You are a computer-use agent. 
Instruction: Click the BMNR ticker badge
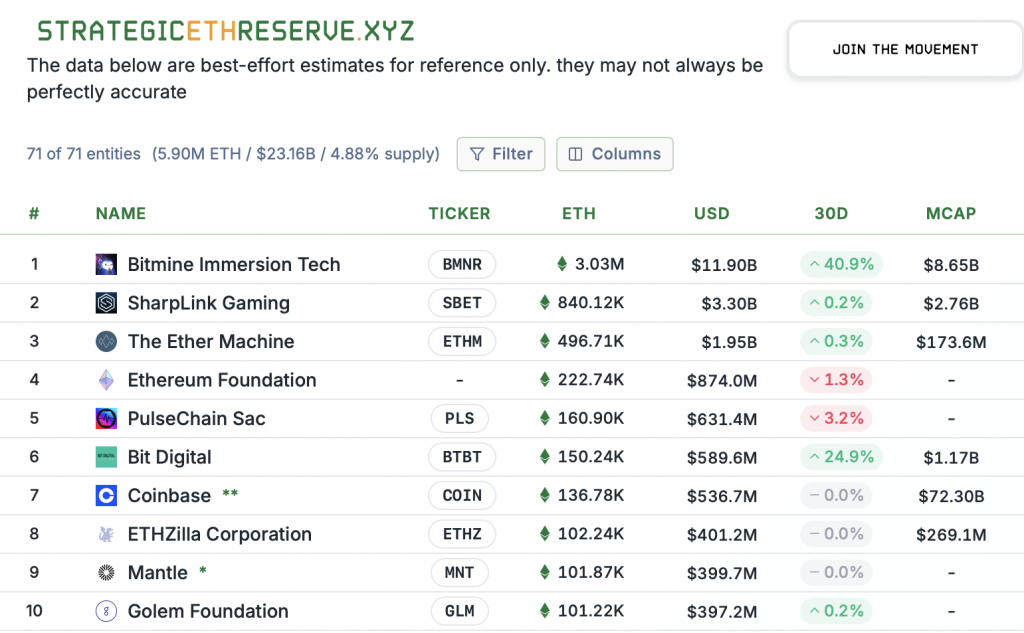pos(462,265)
